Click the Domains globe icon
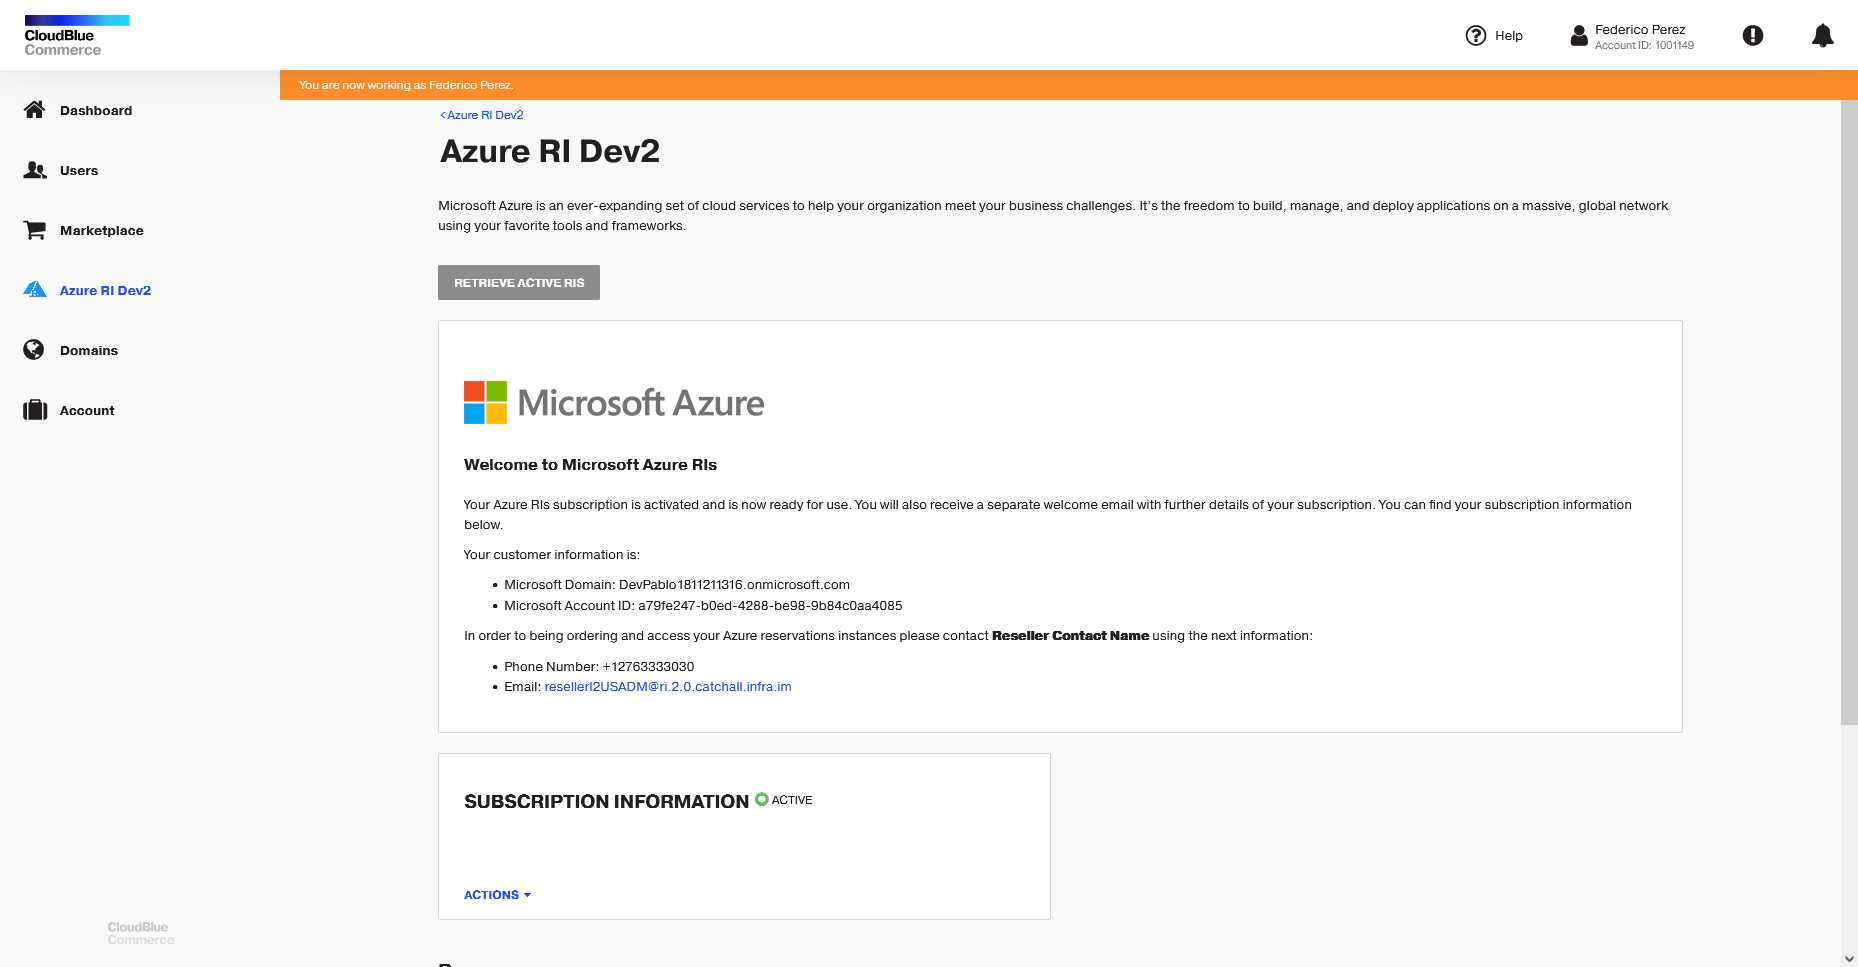This screenshot has height=967, width=1858. pyautogui.click(x=34, y=350)
